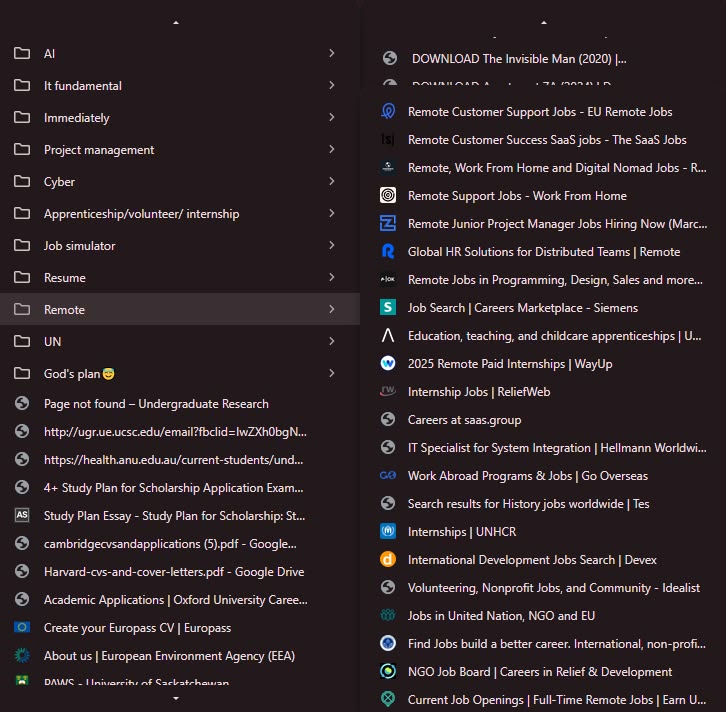Expand the God's plan folder chevron

point(332,373)
